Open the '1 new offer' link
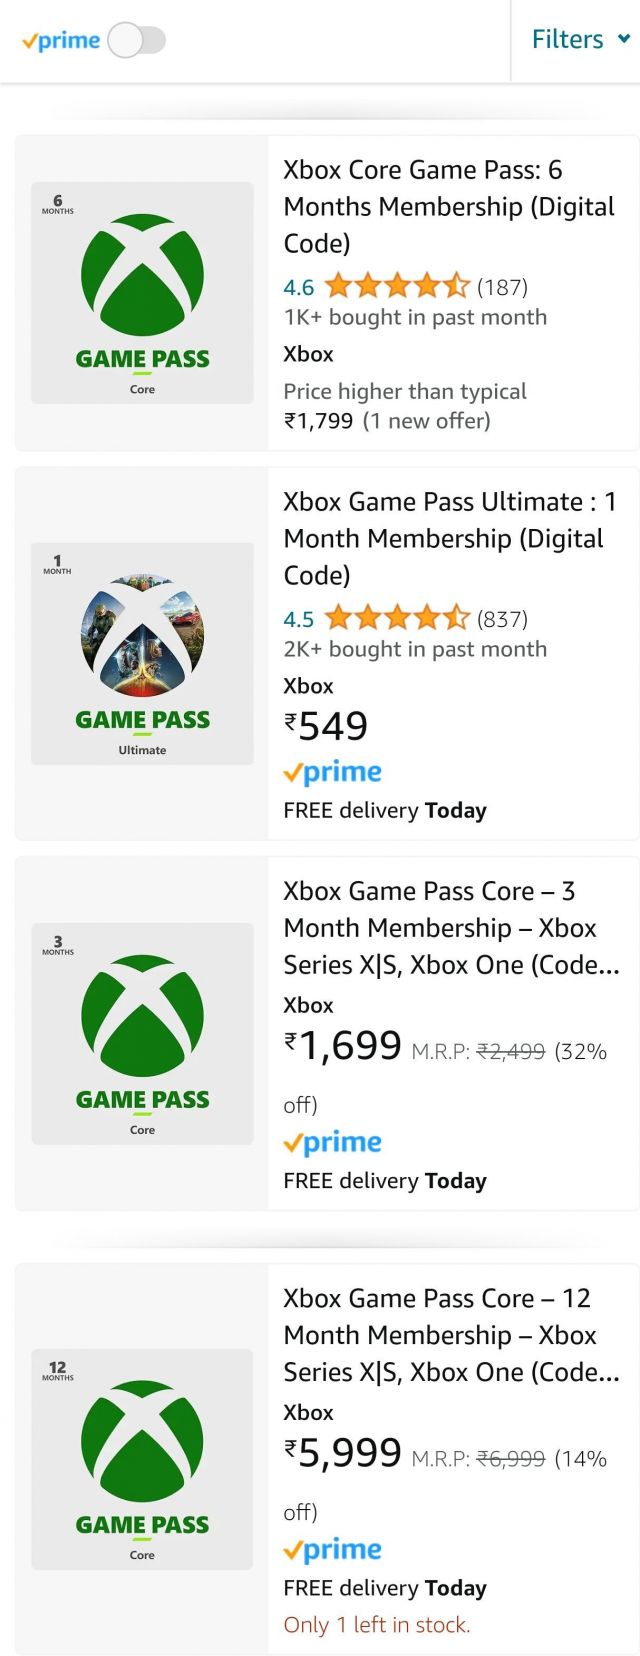Screen dimensions: 640x1656 (x=427, y=421)
